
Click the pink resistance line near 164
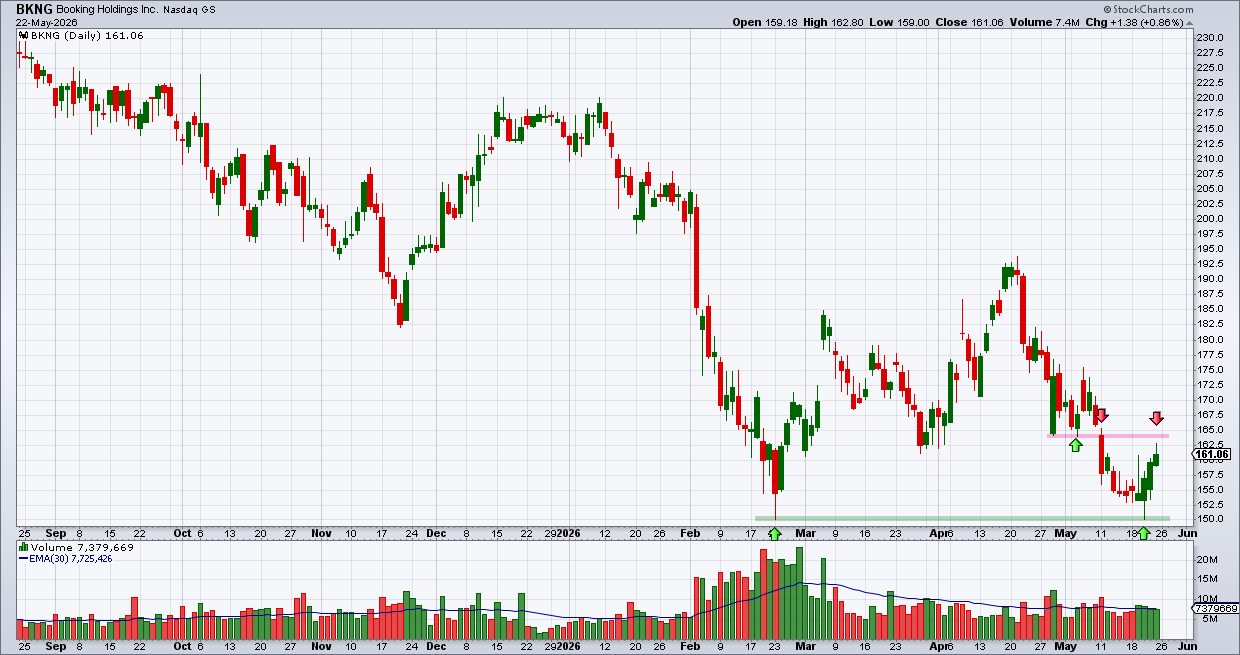tap(1108, 435)
